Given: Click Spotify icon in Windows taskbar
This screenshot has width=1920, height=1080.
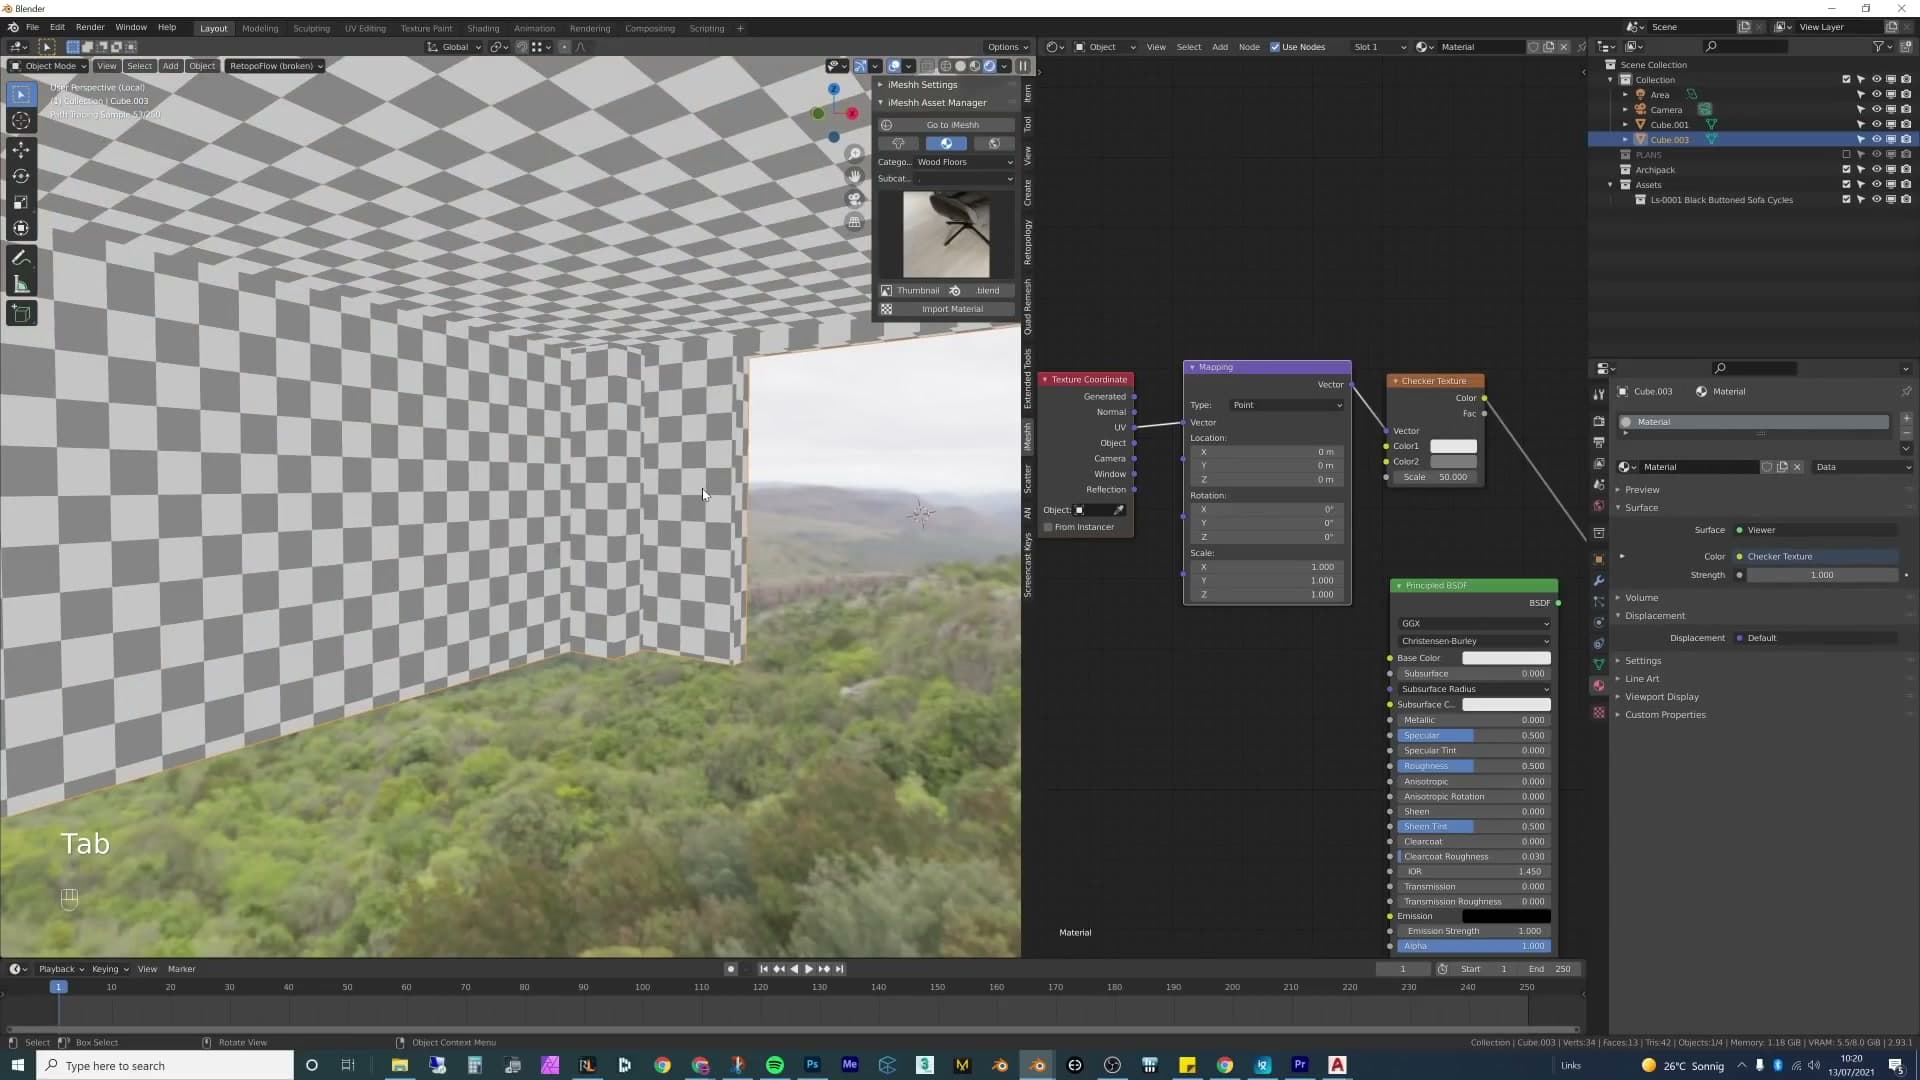Looking at the screenshot, I should click(x=775, y=1065).
